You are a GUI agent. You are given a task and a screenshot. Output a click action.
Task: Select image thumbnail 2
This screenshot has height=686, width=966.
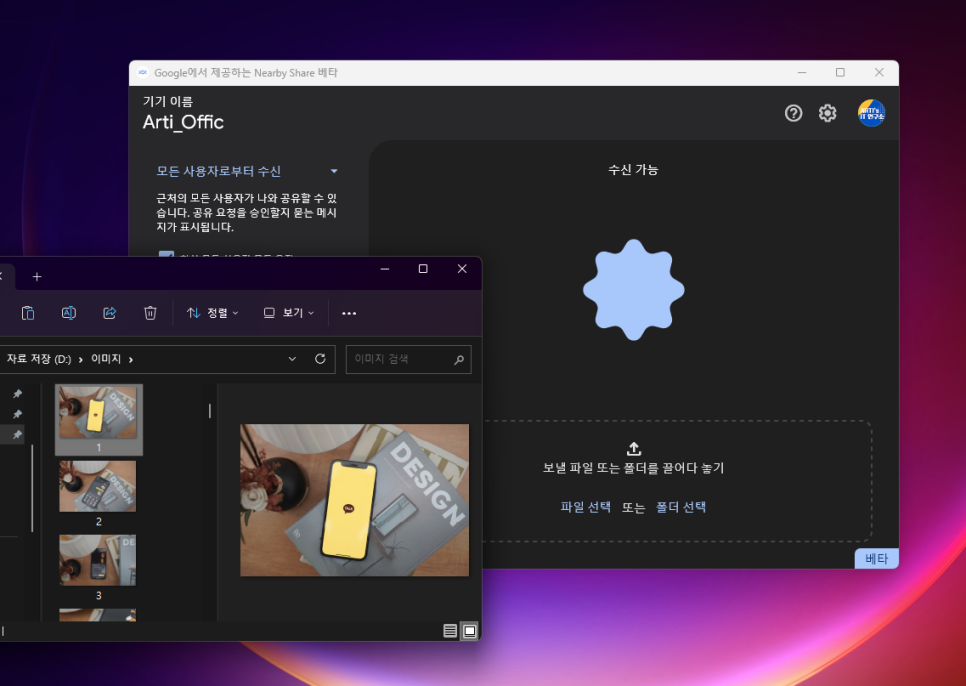click(99, 493)
